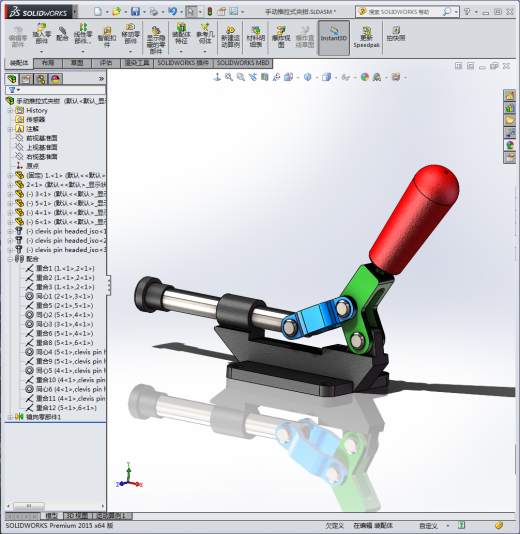Click the Bill of Materials (材料明细表) tool

(x=256, y=37)
